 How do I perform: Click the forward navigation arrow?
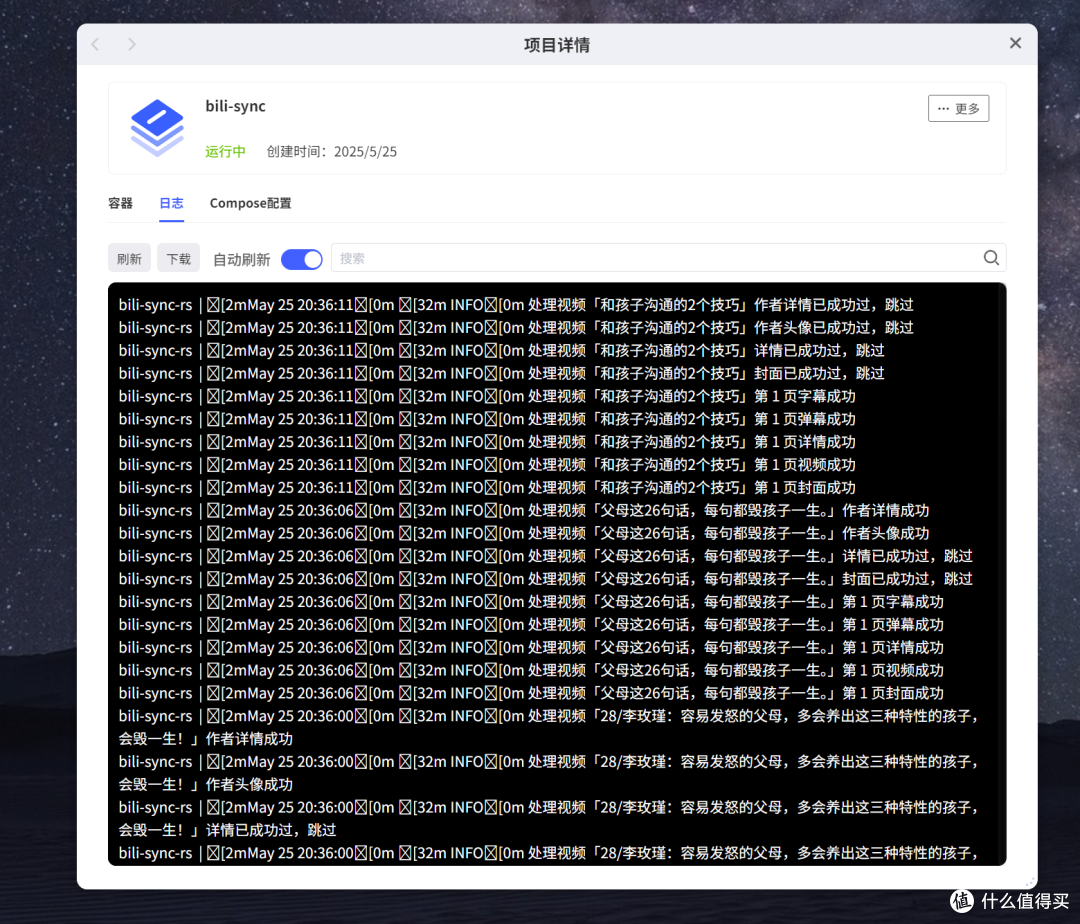pyautogui.click(x=132, y=45)
